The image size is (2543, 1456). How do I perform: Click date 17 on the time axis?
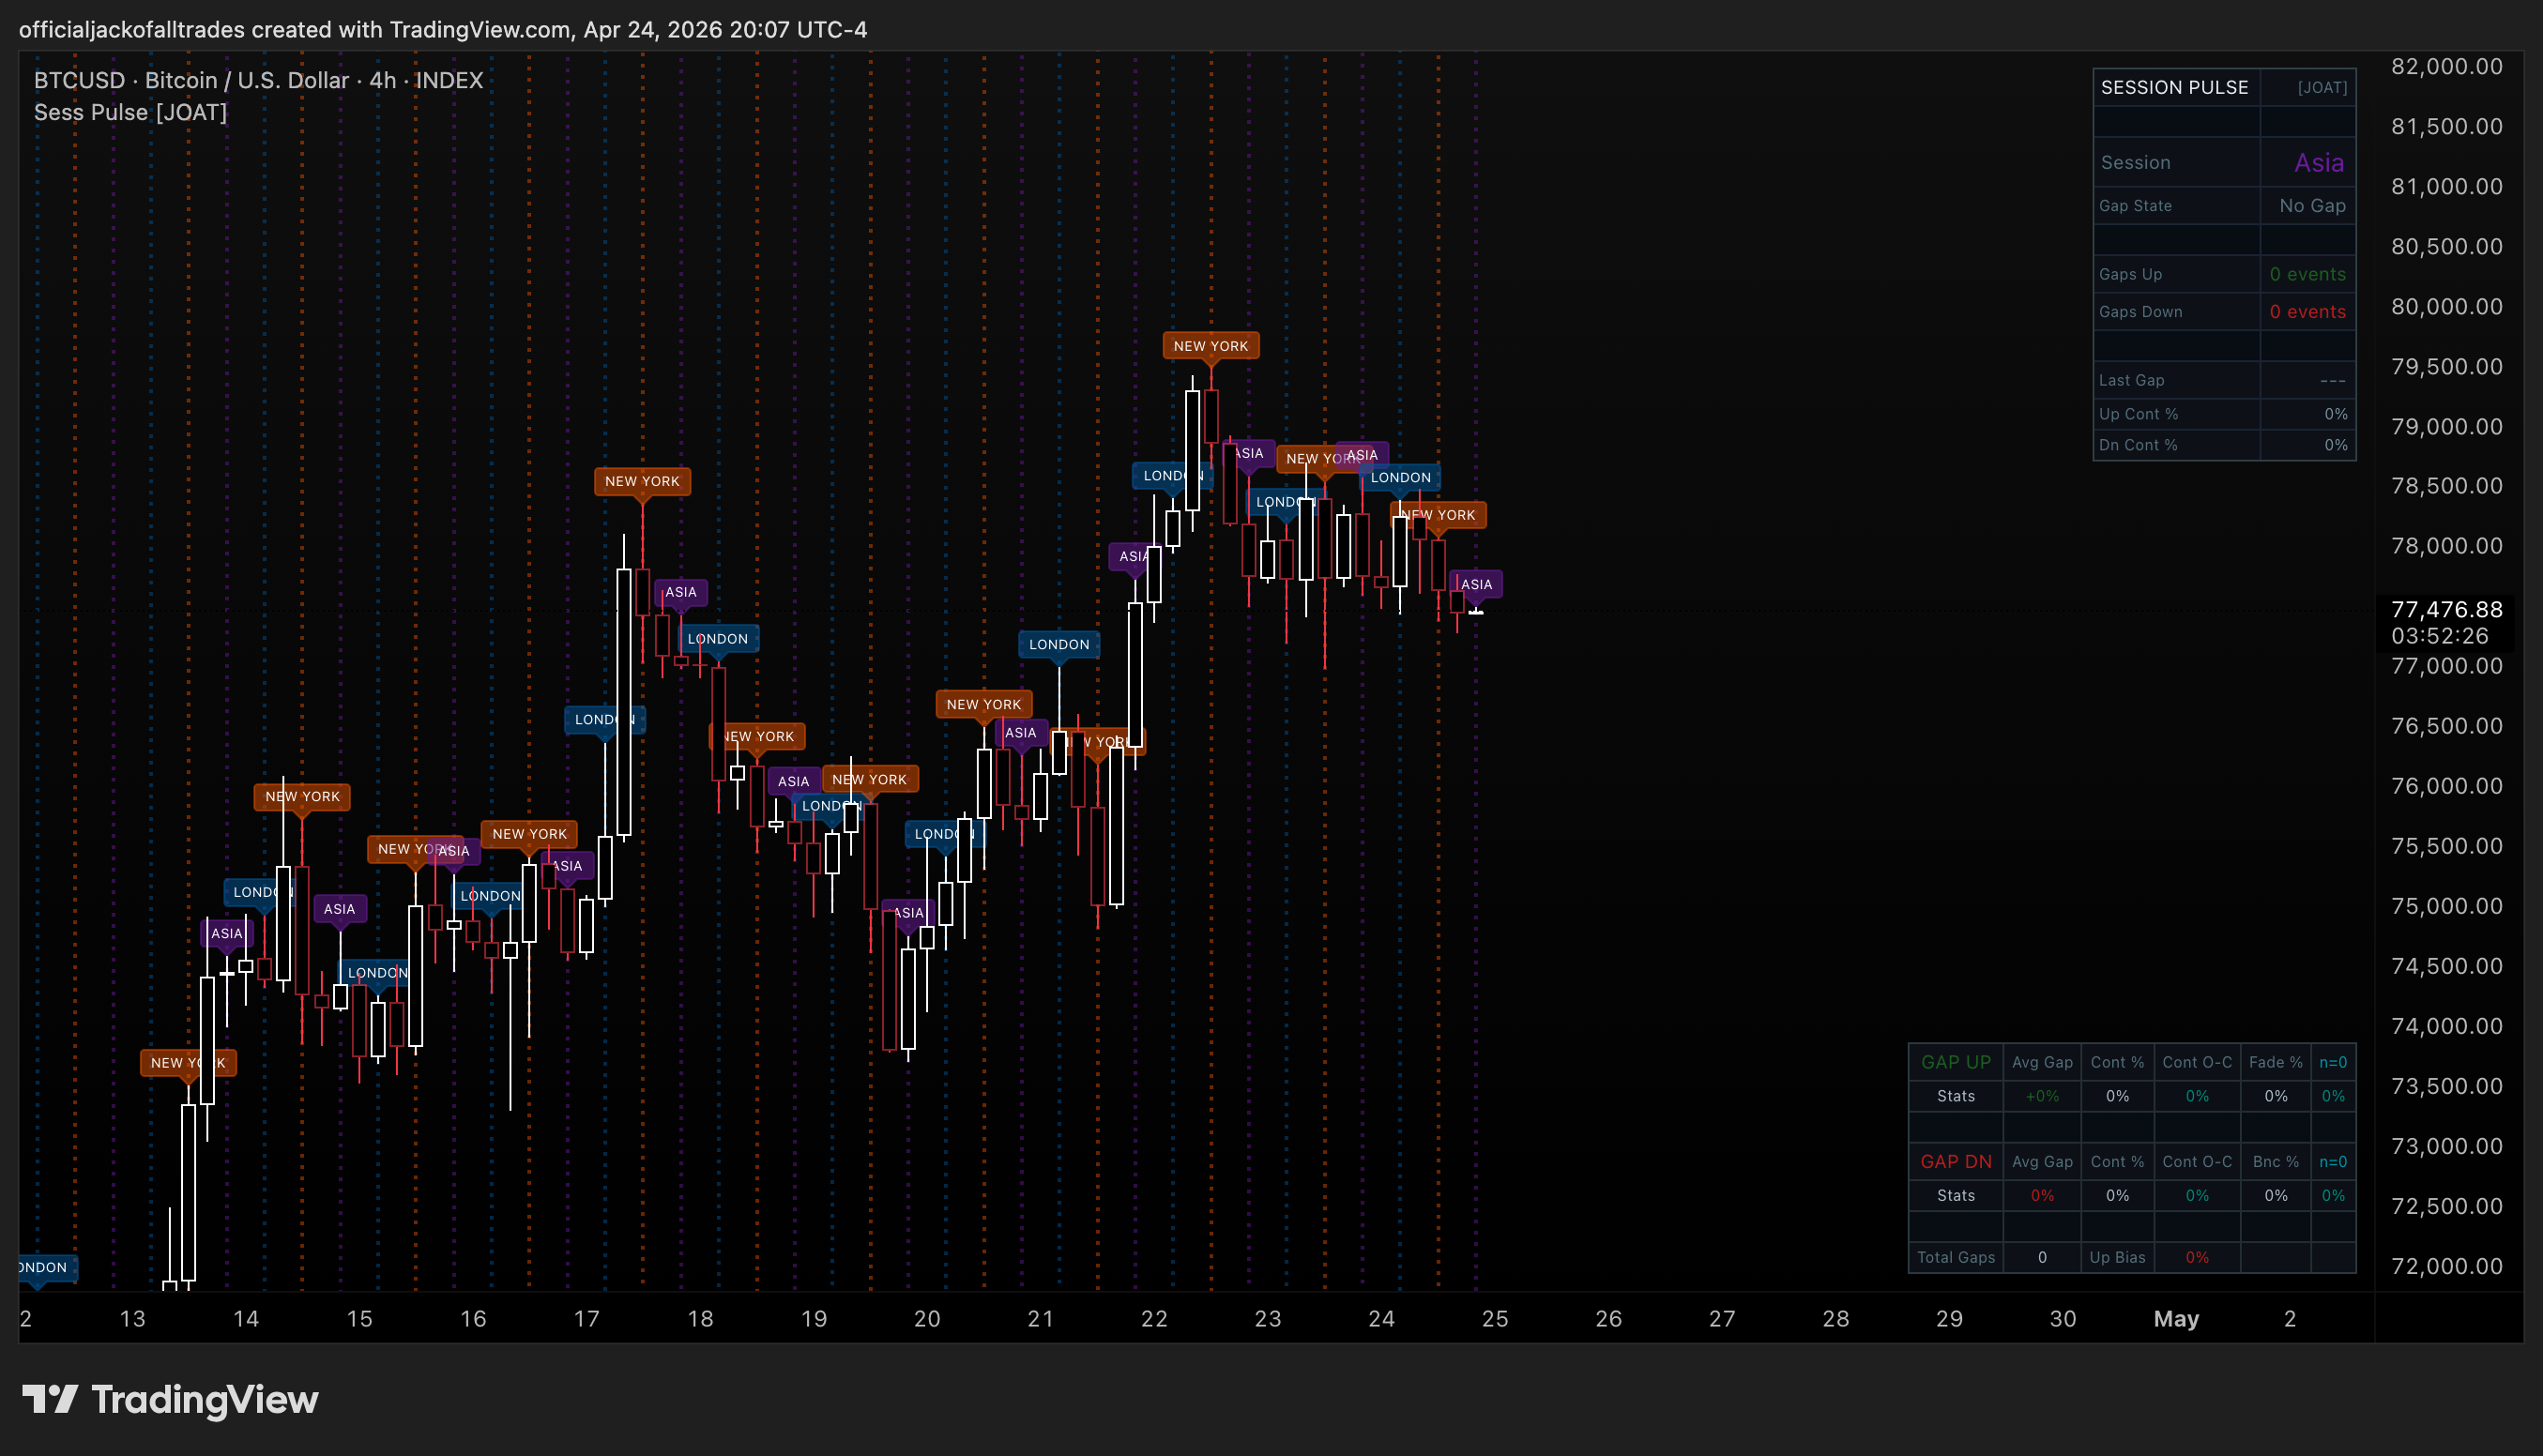click(x=586, y=1319)
